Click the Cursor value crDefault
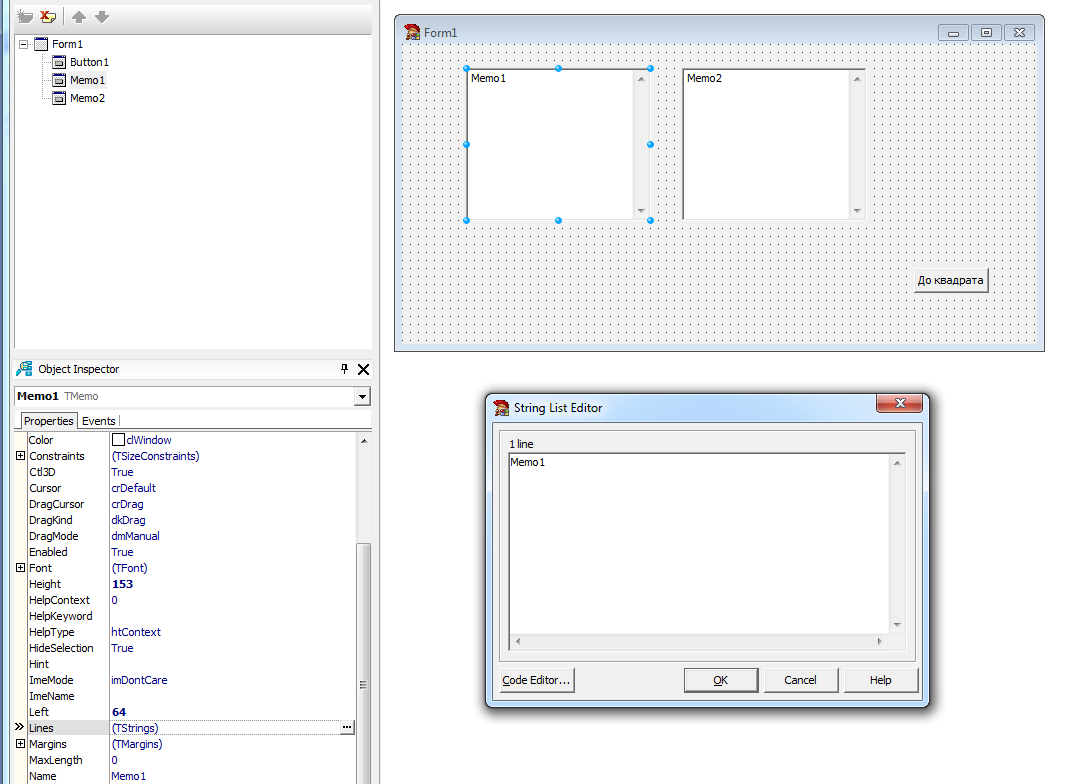The image size is (1072, 784). tap(133, 488)
